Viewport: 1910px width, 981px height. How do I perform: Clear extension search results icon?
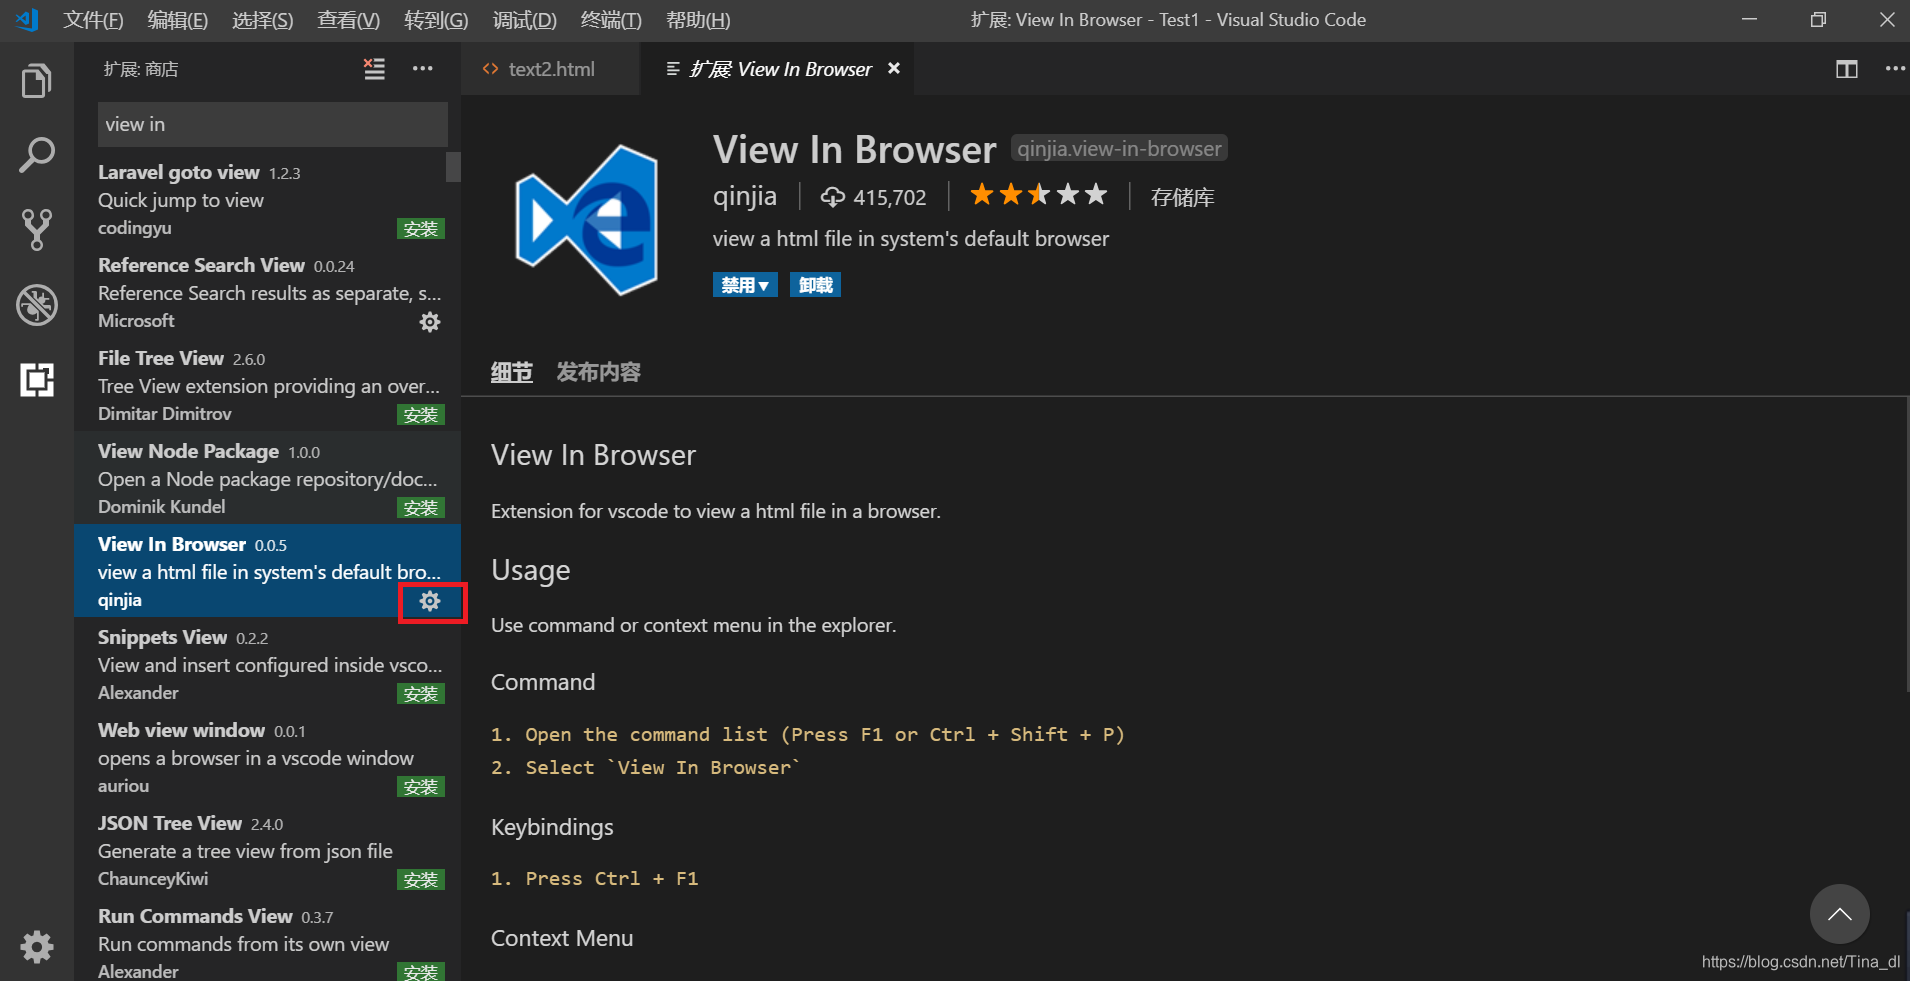(x=374, y=69)
